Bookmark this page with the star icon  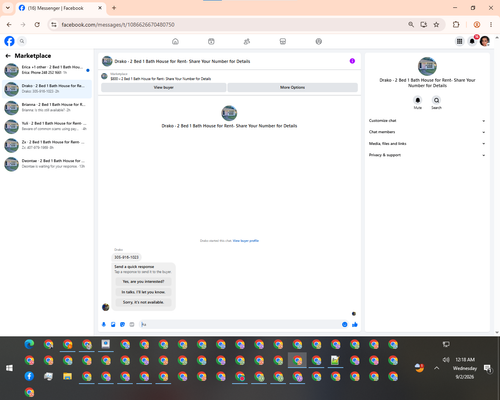point(436,25)
